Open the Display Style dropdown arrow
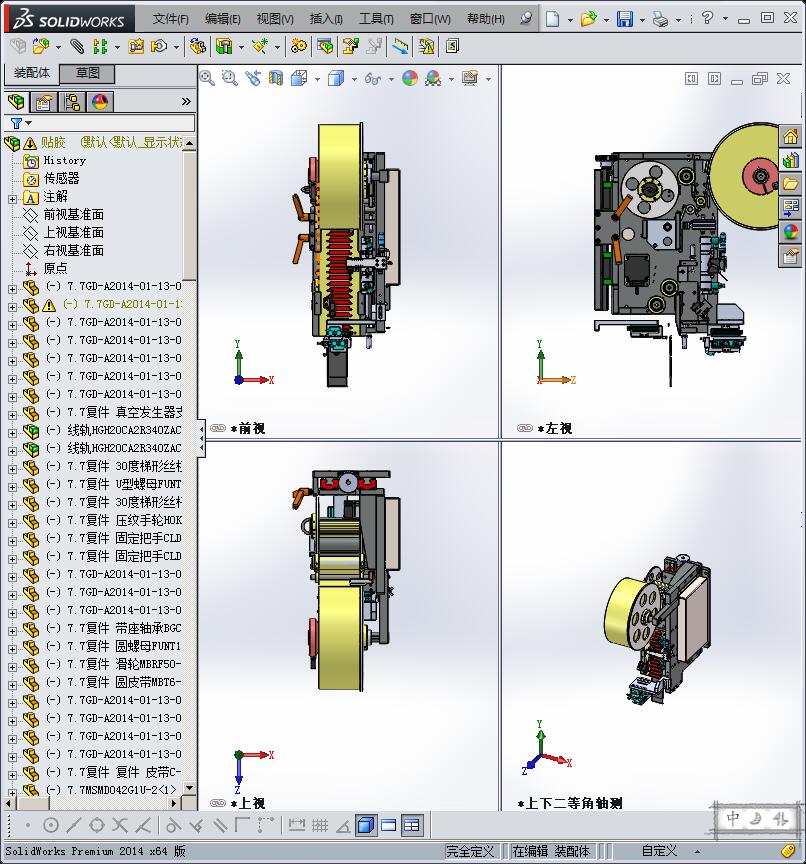The image size is (806, 864). (354, 79)
